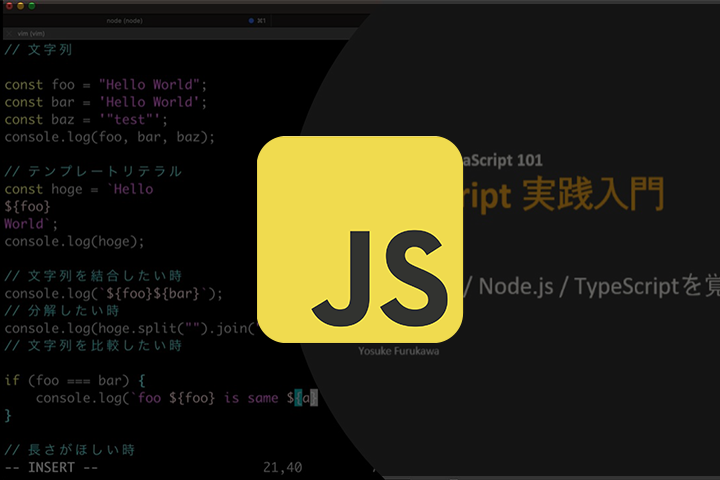This screenshot has height=480, width=720.
Task: Click the line const baz = '"test"';
Action: coord(86,119)
